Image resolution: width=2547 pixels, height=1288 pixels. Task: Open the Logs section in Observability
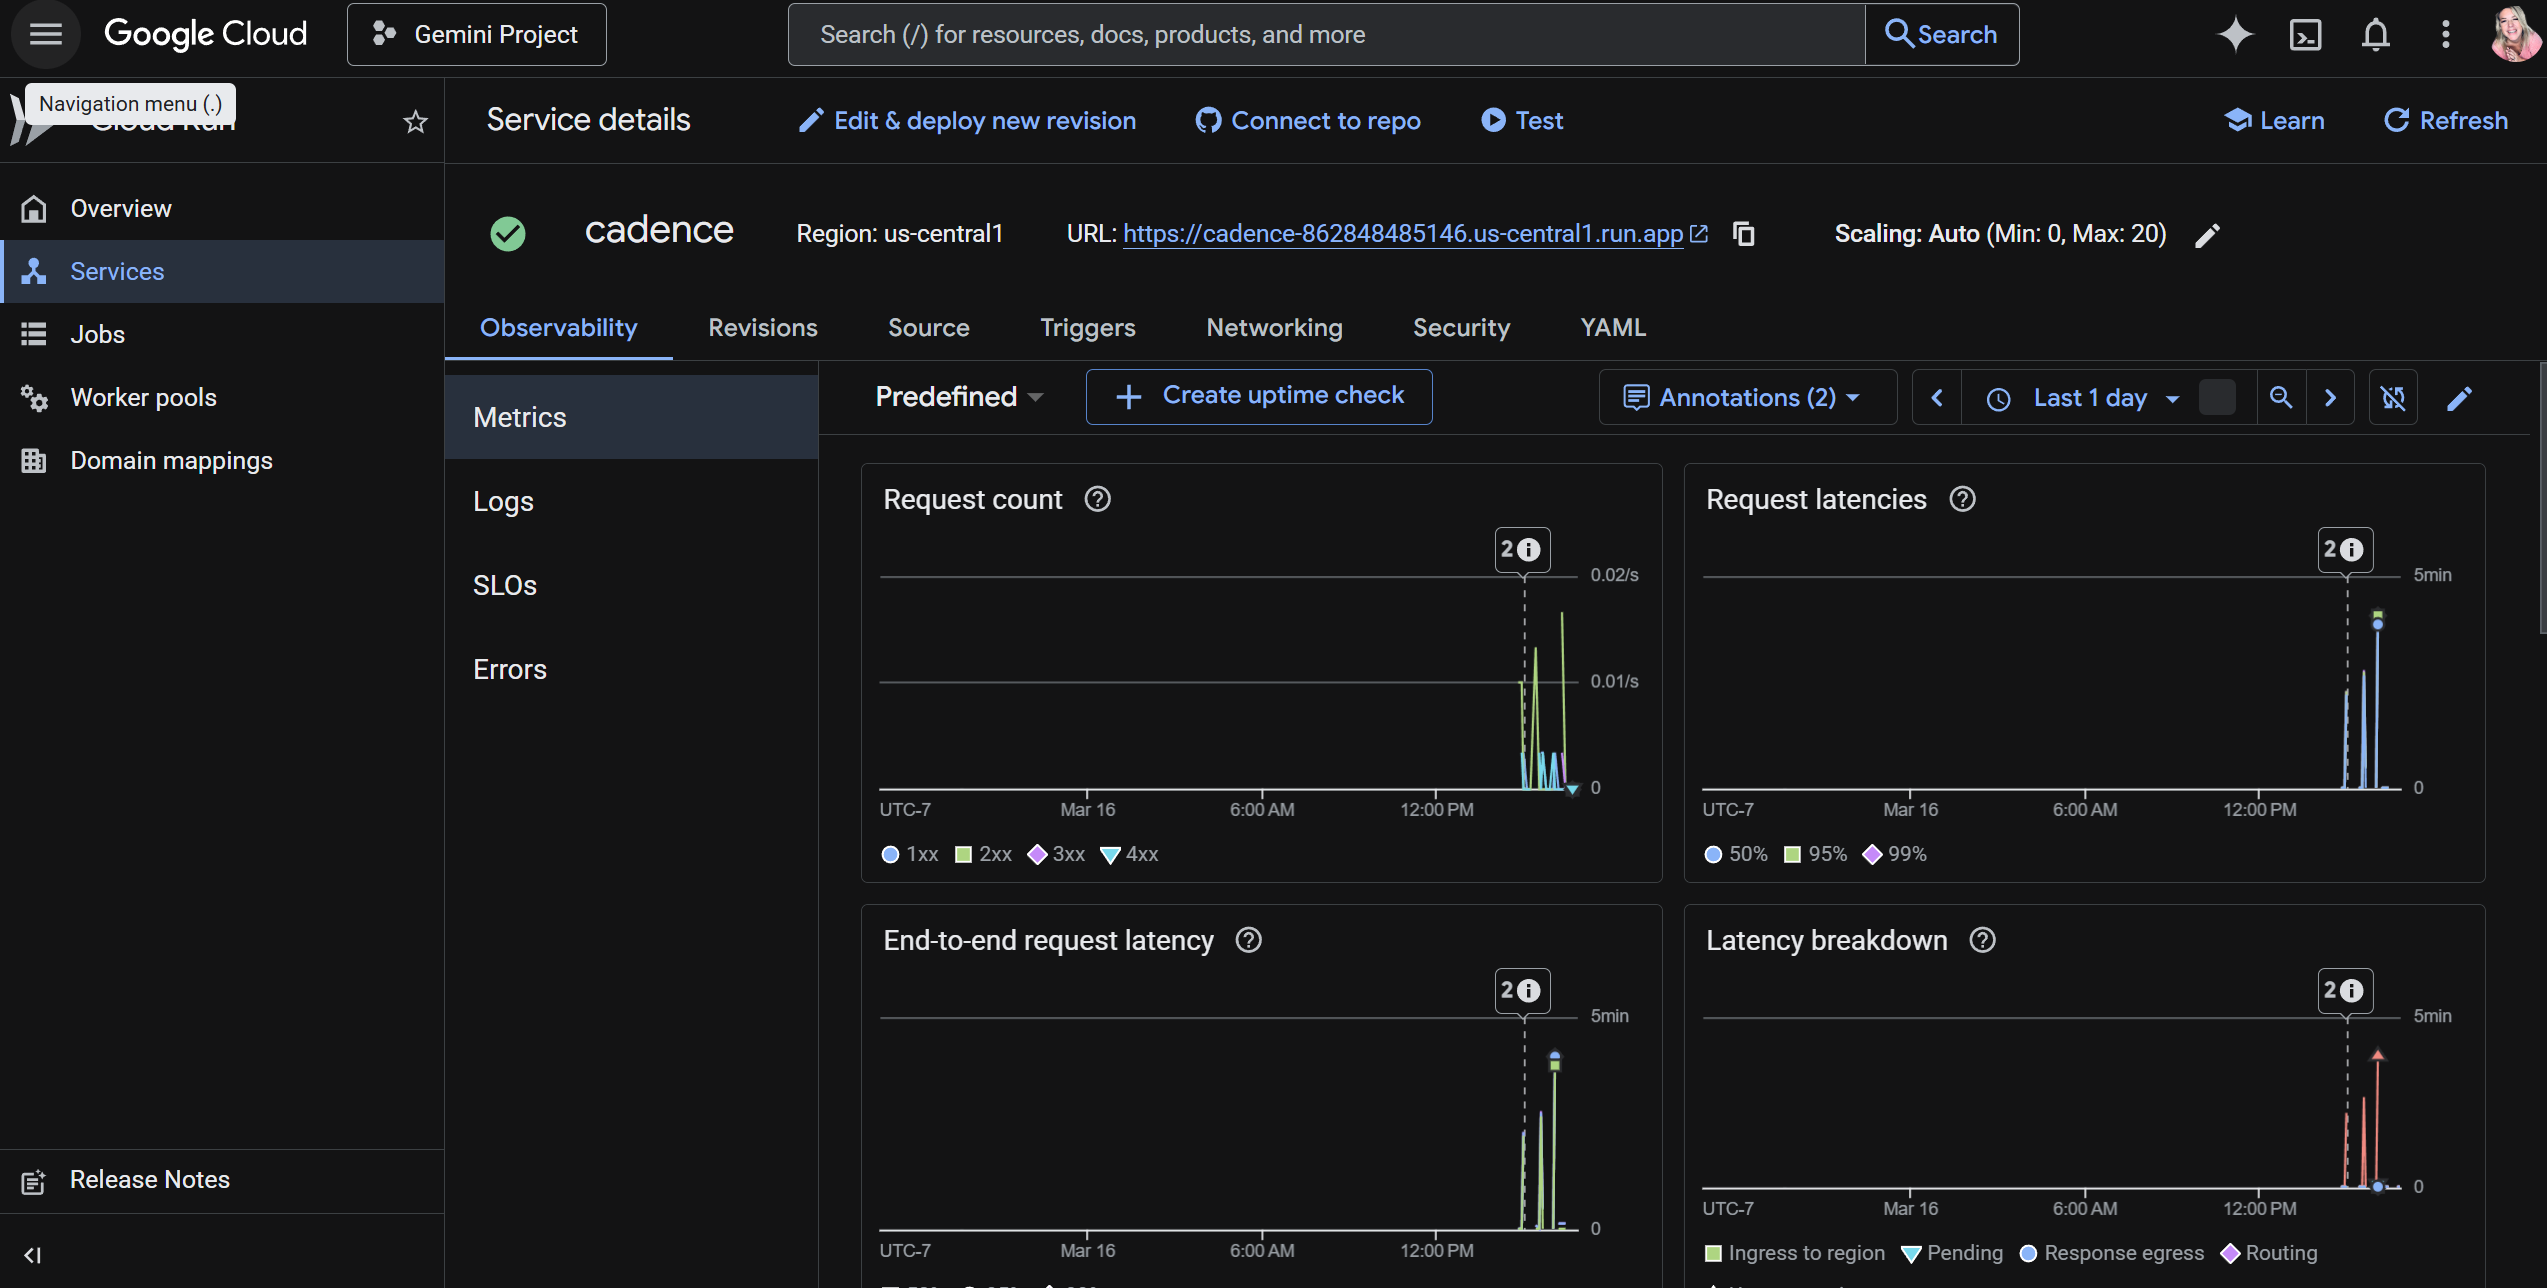point(503,501)
